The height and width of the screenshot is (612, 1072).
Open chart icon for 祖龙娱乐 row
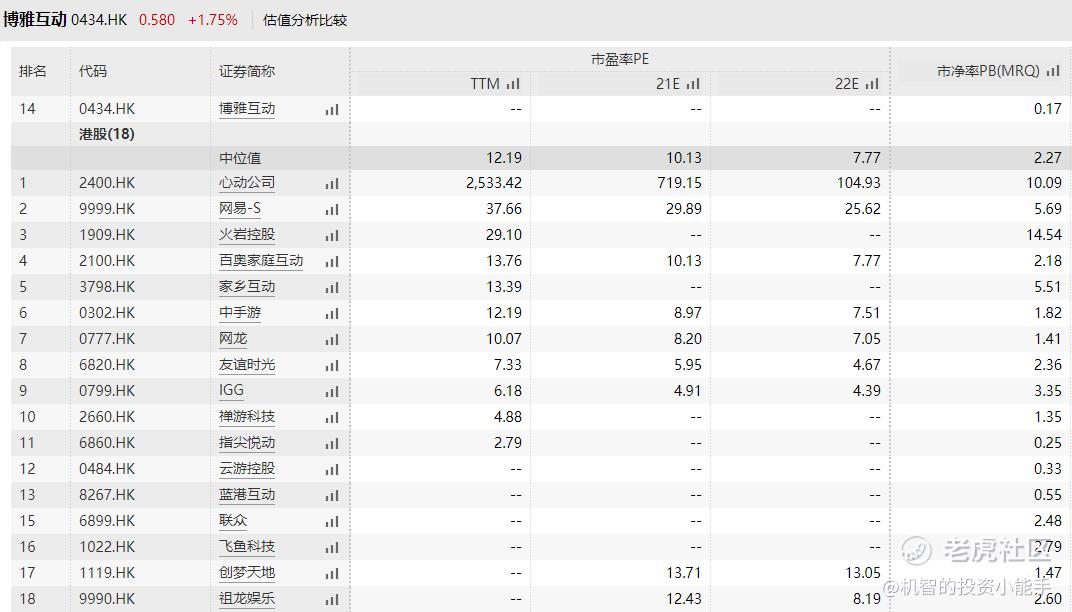[332, 599]
